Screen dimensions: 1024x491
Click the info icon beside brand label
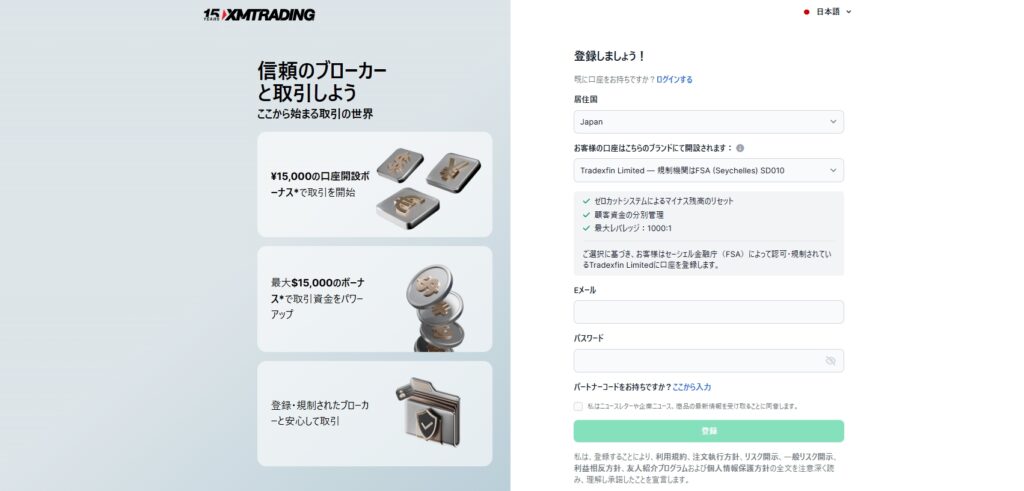740,148
